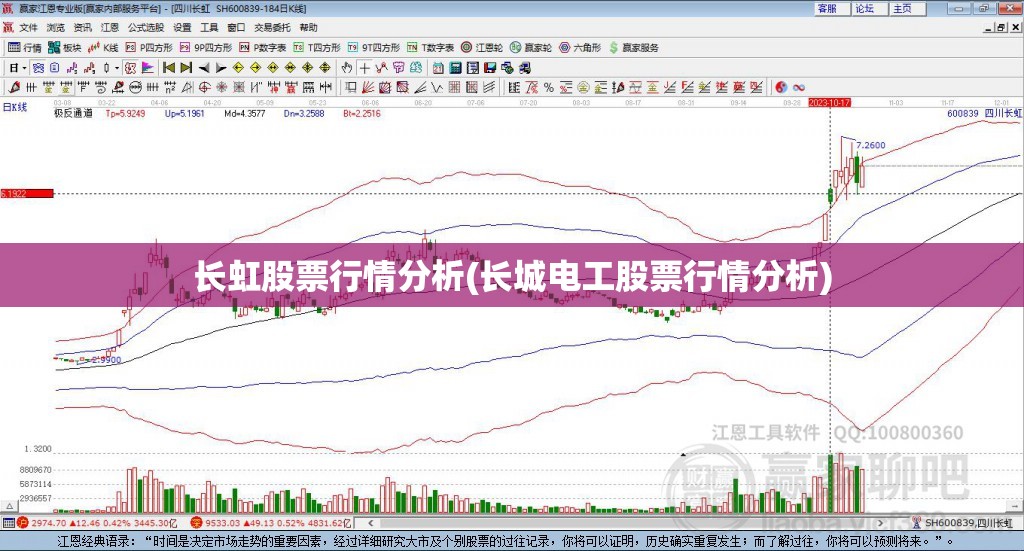This screenshot has height=551, width=1024.
Task: Click the floppy disk save icon
Action: (490, 68)
